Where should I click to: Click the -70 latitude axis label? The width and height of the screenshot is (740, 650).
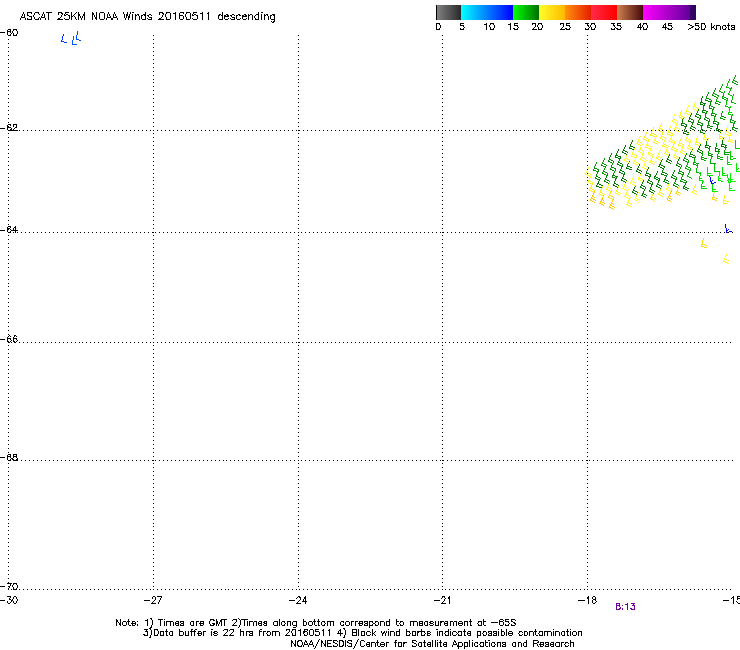tap(9, 586)
